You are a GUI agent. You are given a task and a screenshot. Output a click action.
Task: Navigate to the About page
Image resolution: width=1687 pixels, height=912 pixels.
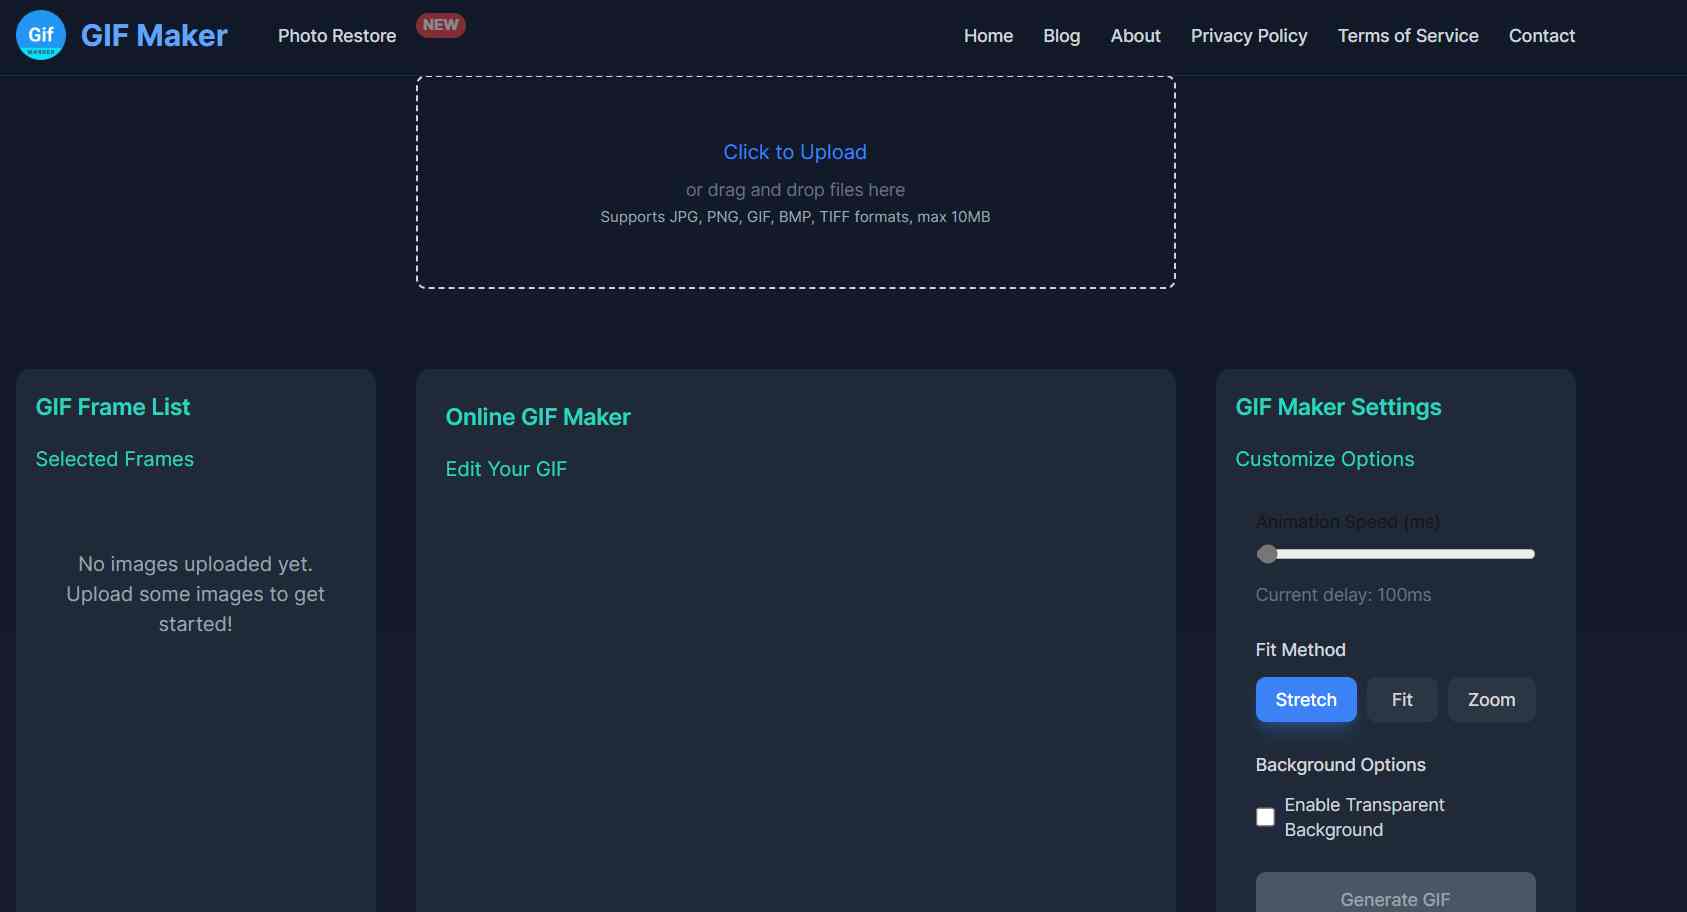tap(1135, 36)
